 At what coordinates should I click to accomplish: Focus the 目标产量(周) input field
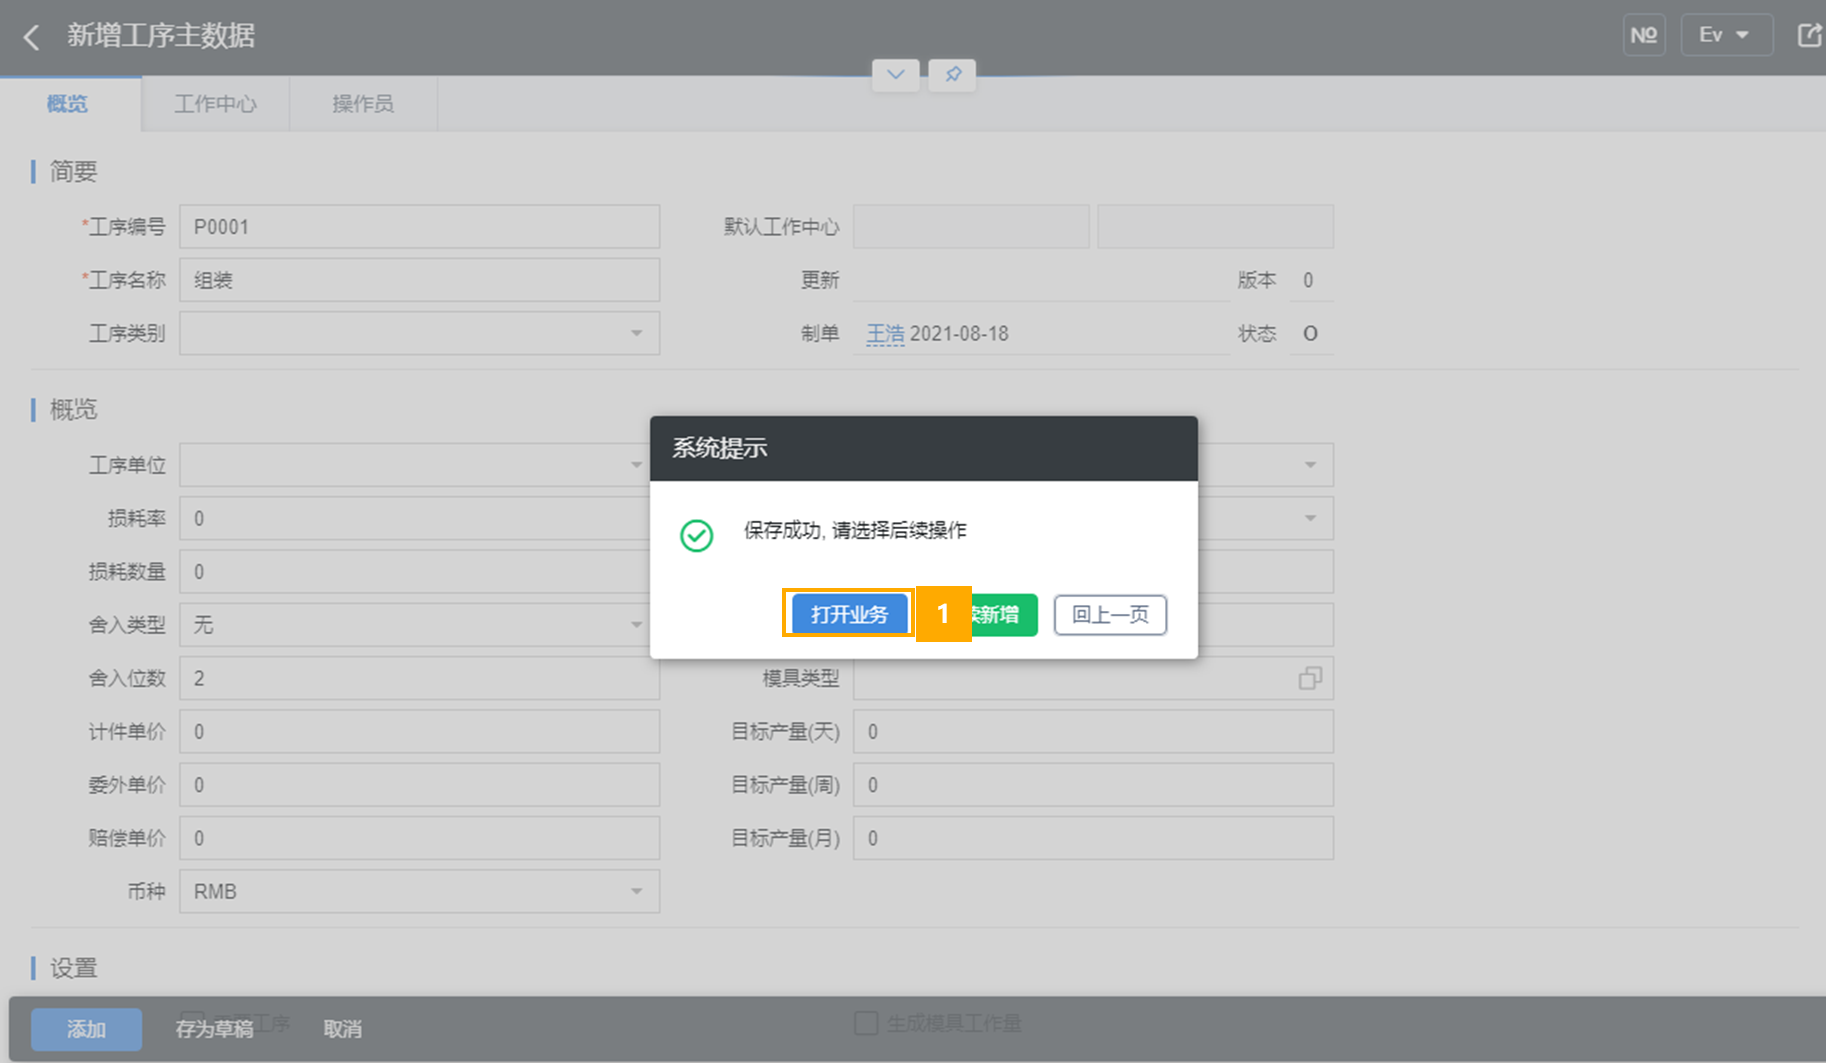(x=1093, y=785)
